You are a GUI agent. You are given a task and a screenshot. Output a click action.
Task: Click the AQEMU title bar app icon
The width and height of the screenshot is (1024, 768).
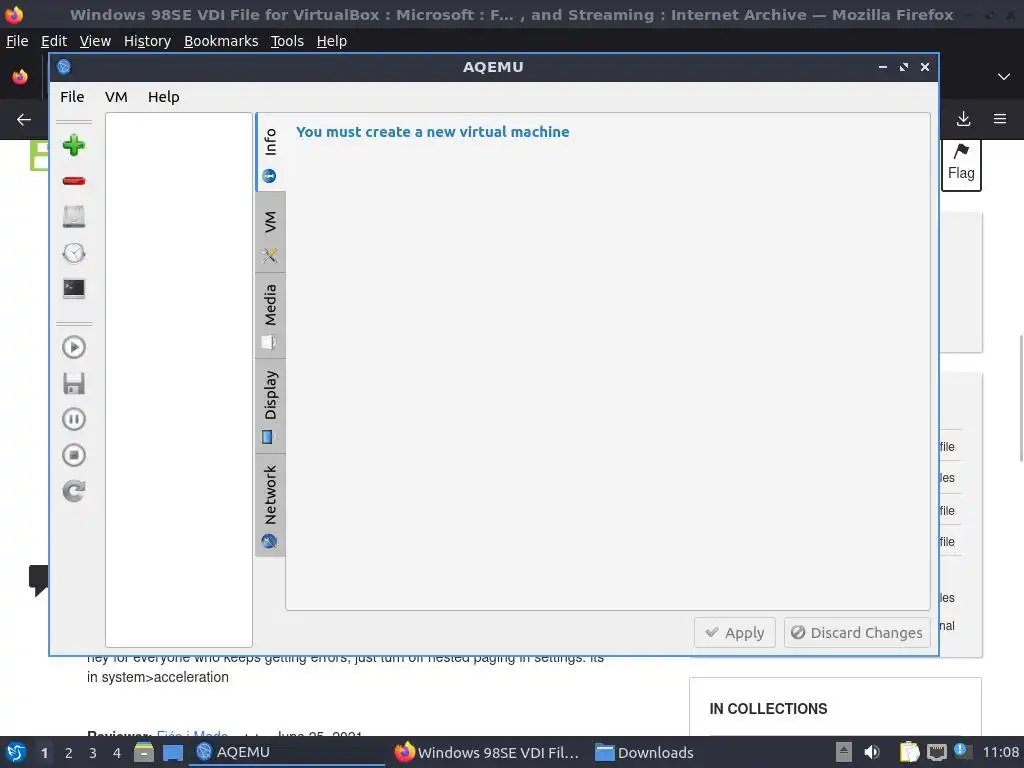coord(63,67)
